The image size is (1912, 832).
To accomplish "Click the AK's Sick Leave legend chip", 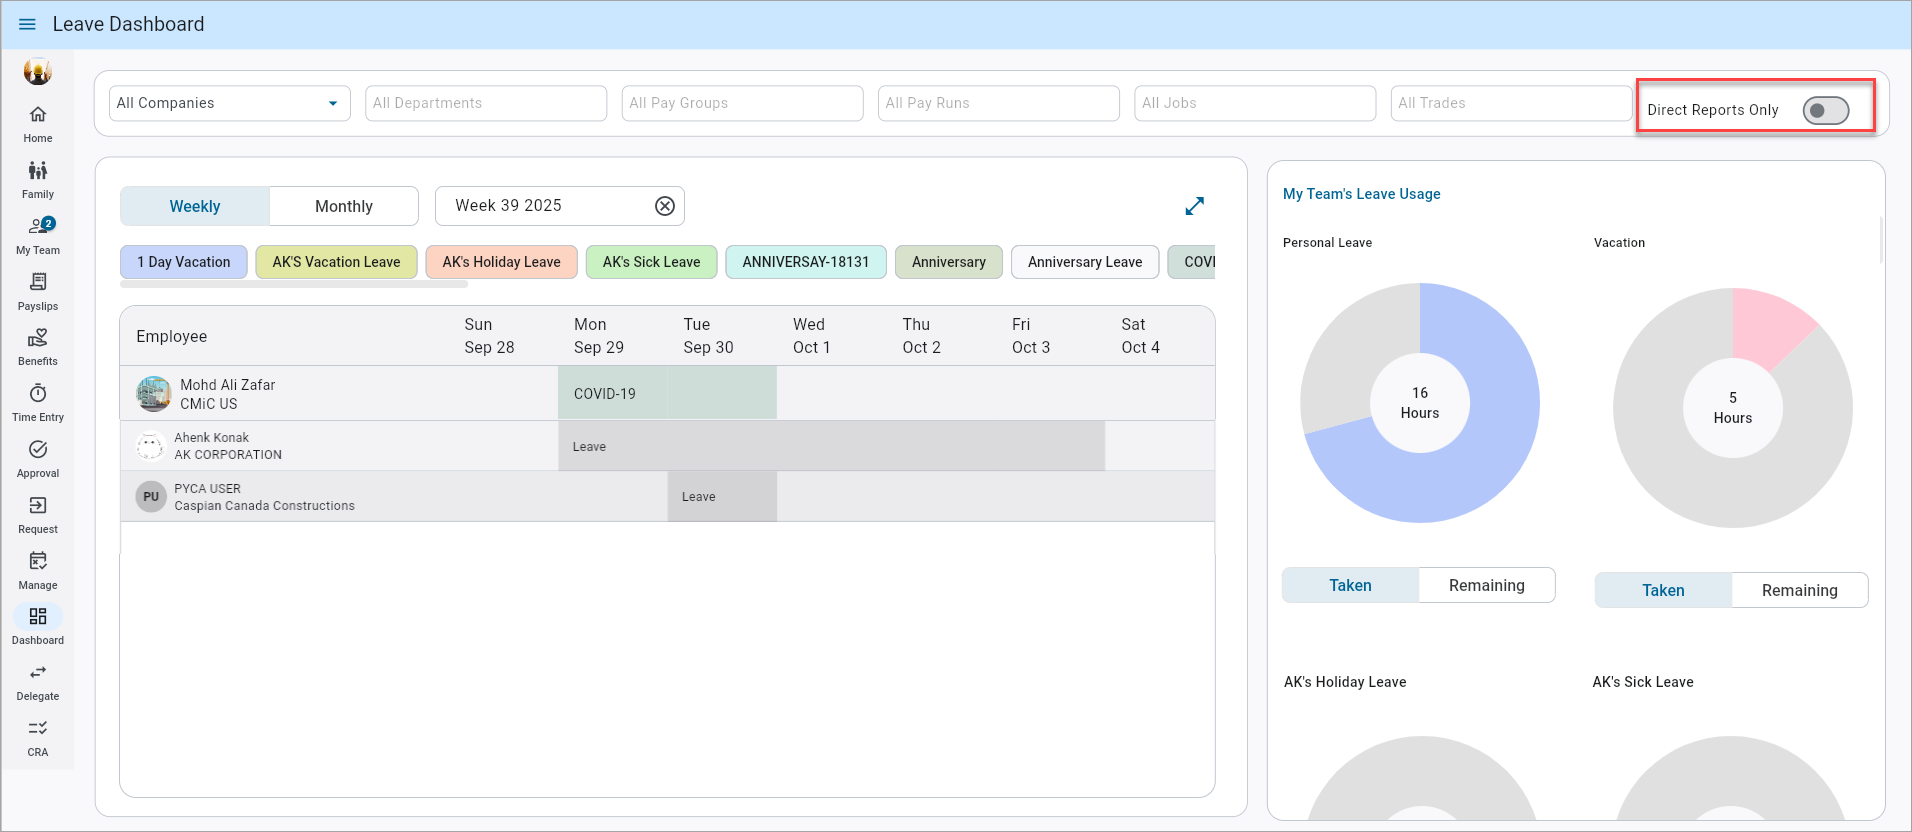I will coord(651,262).
